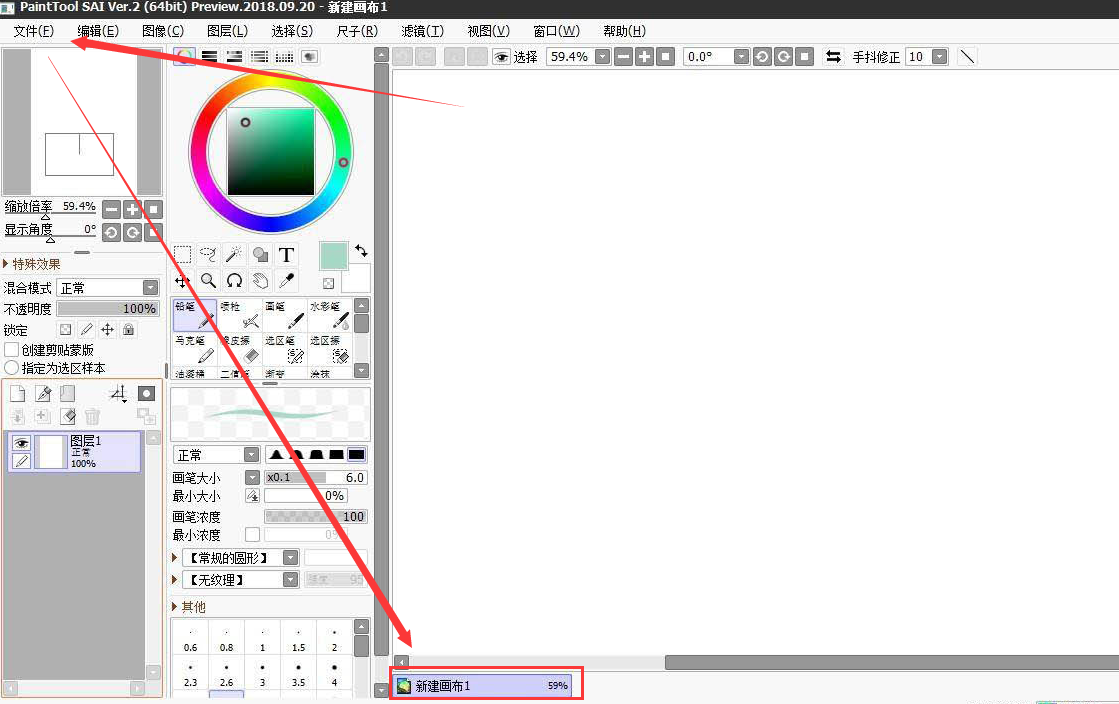Open the 编辑(E) menu

click(x=98, y=31)
